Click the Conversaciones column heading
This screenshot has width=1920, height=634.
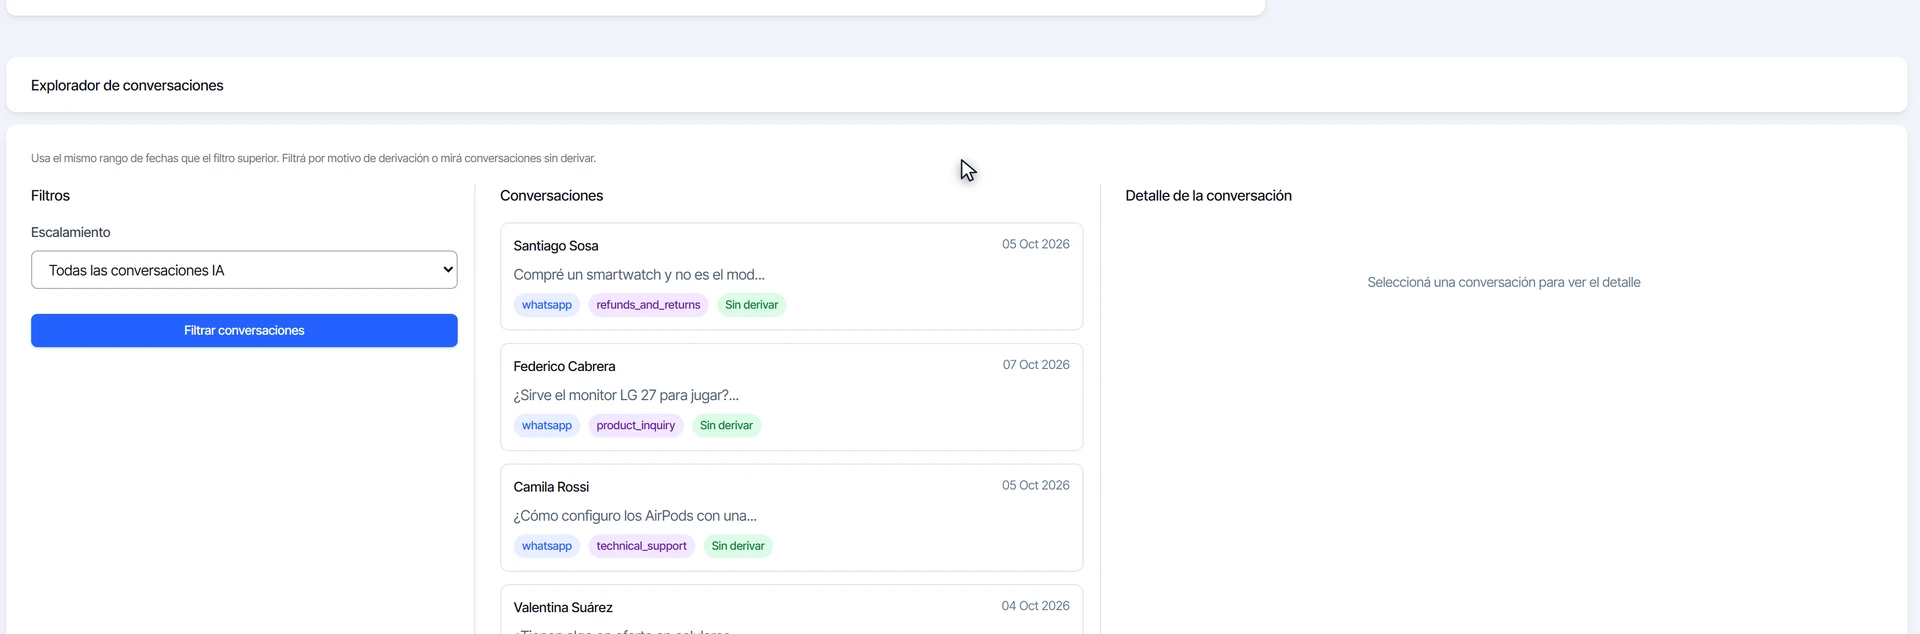click(x=551, y=196)
